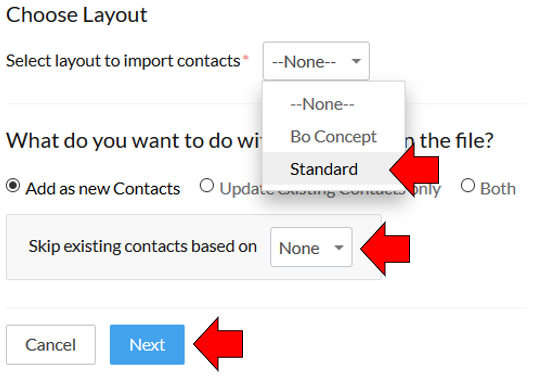Select the Add as new Contacts radio

click(13, 186)
